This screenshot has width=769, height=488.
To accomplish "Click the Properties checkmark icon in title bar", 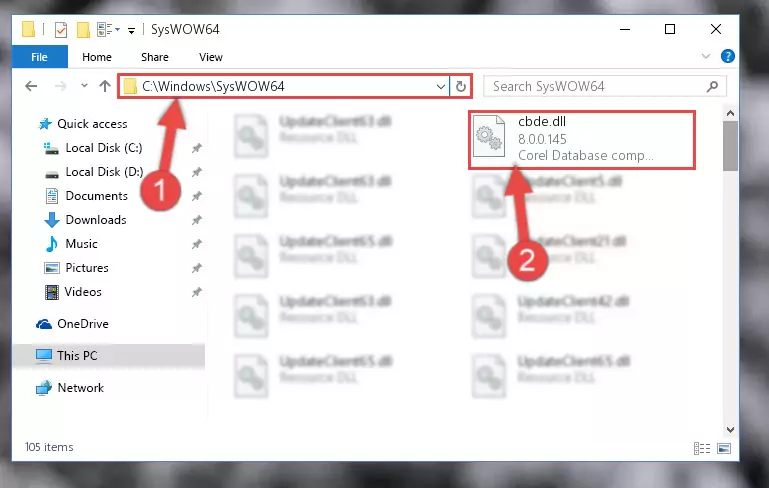I will 61,30.
